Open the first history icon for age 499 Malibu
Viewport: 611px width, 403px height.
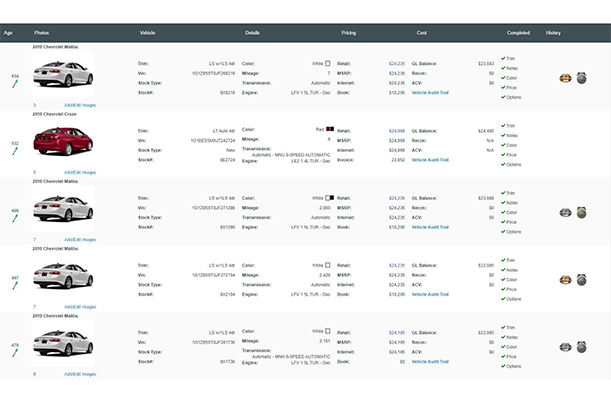pyautogui.click(x=566, y=212)
